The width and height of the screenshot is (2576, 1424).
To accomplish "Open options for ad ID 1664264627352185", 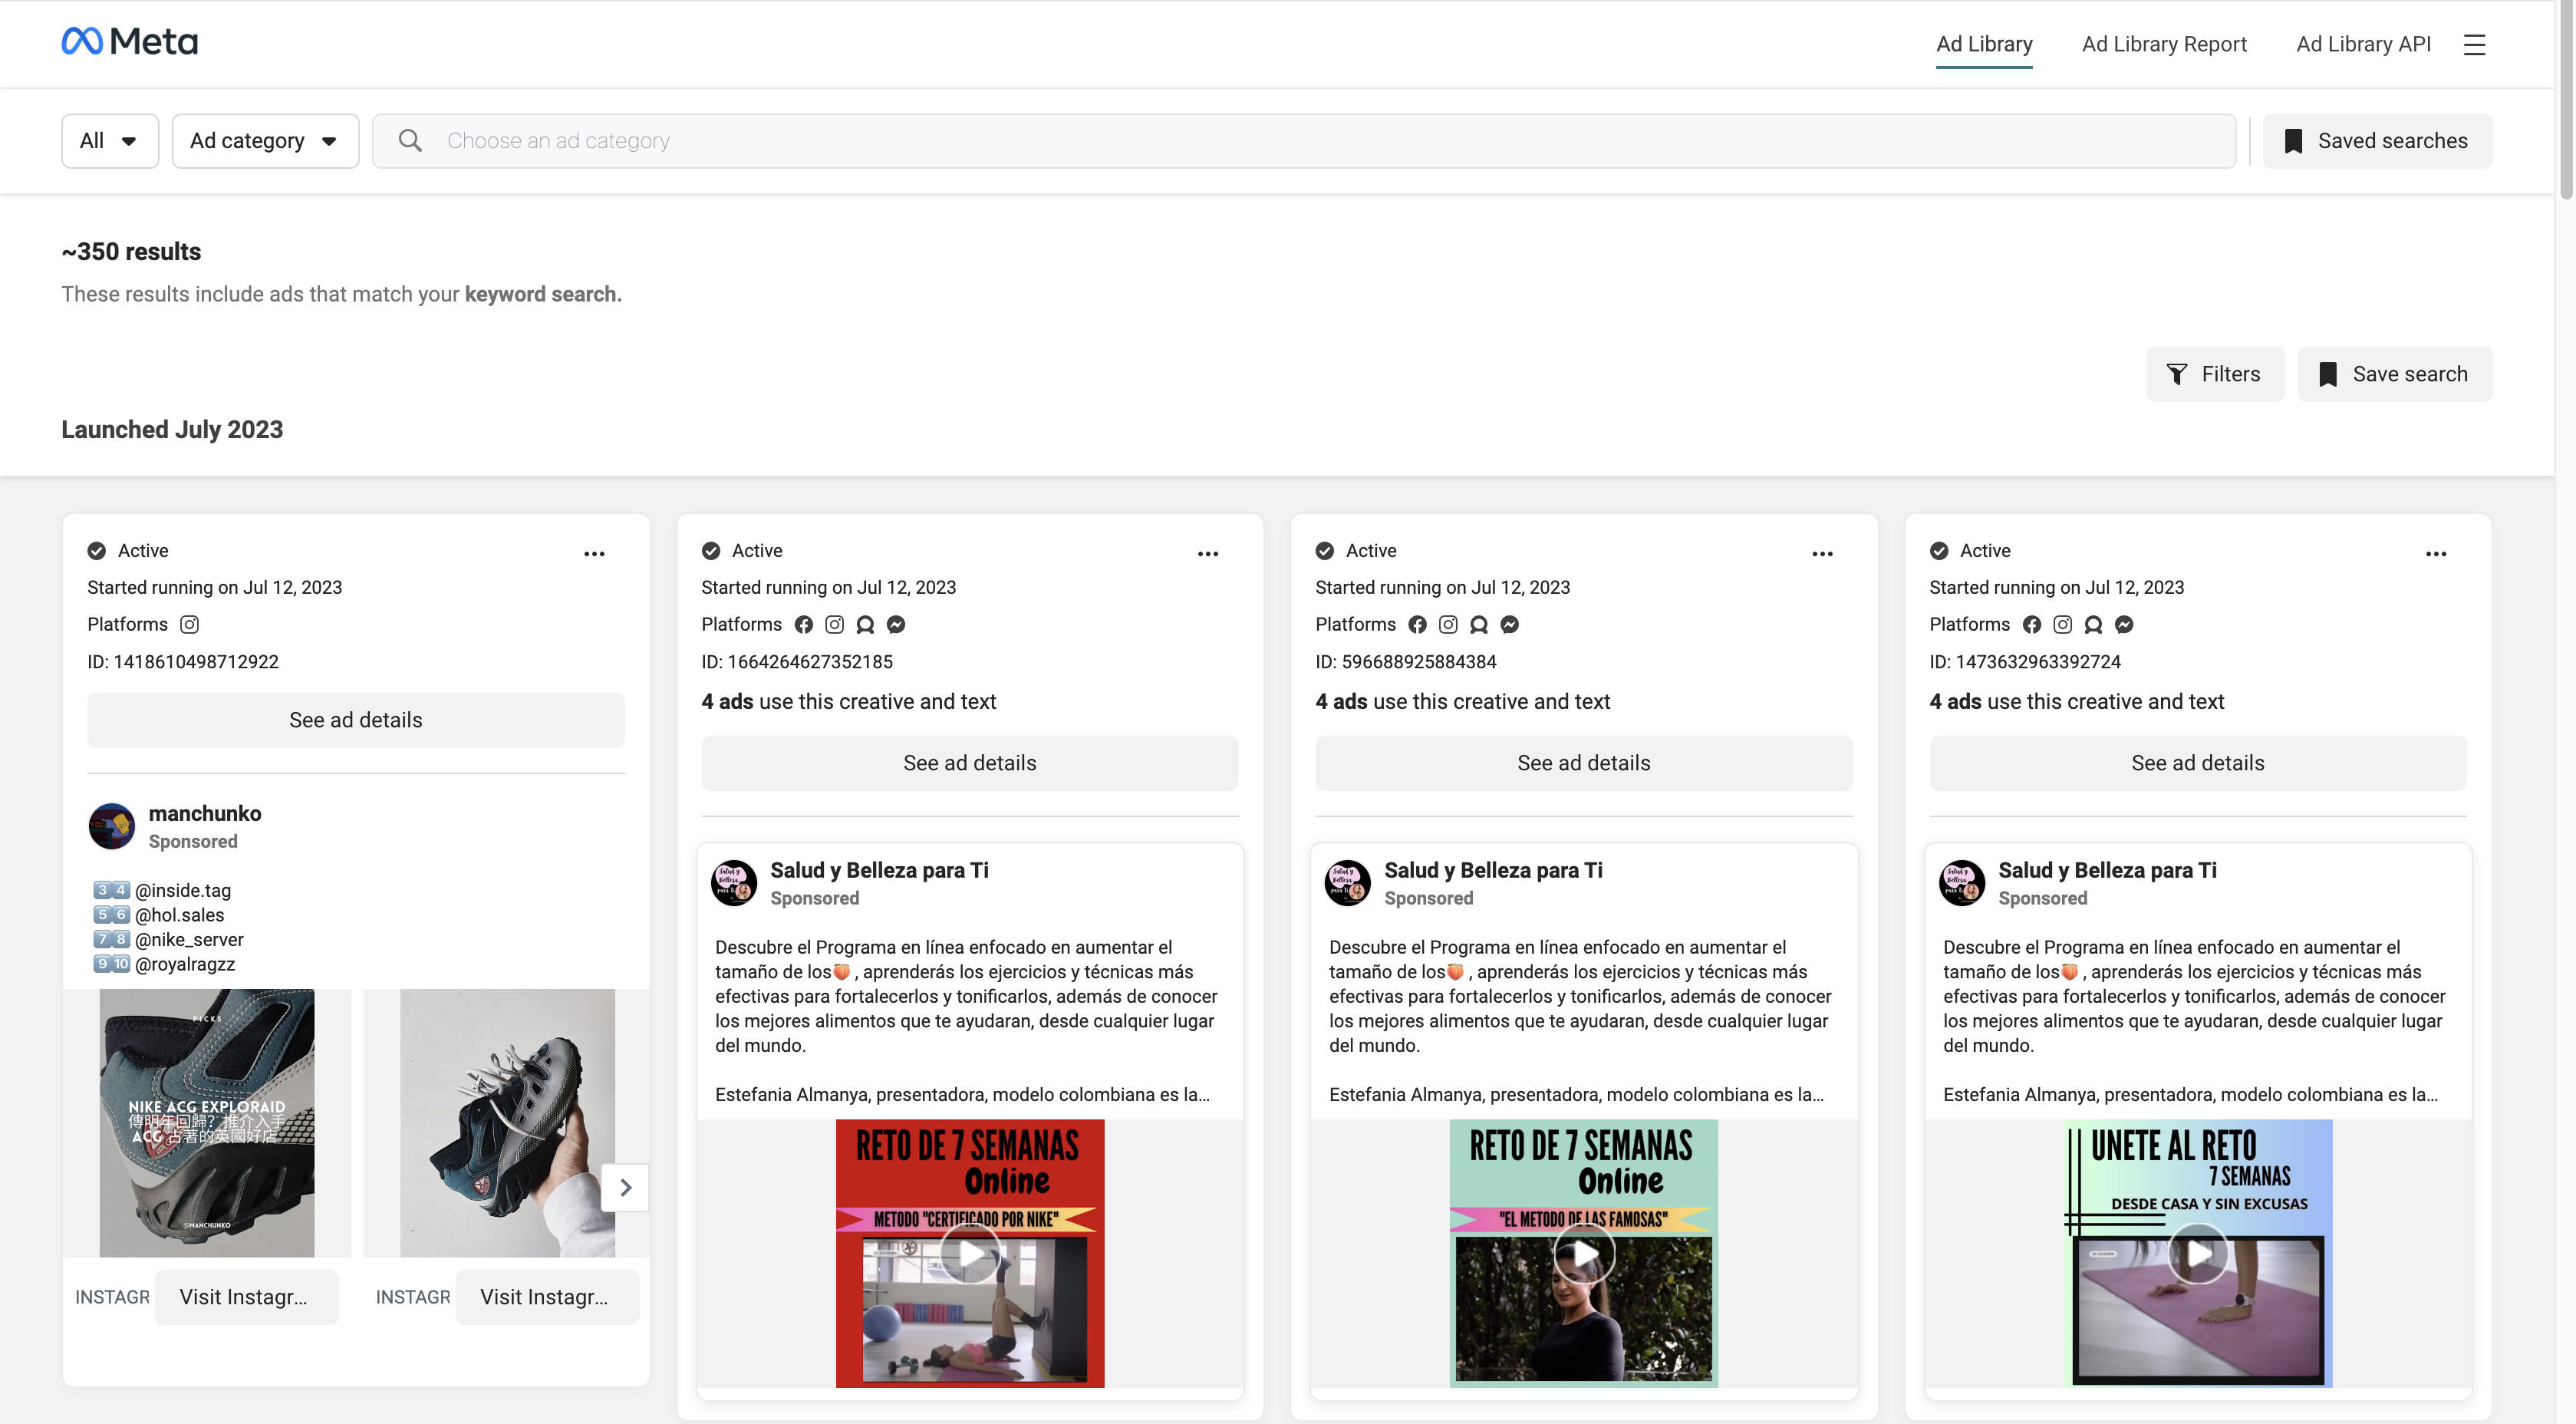I will [1208, 553].
